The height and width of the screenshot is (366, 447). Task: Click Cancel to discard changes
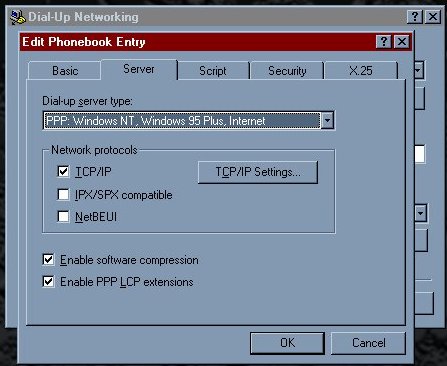coord(368,343)
